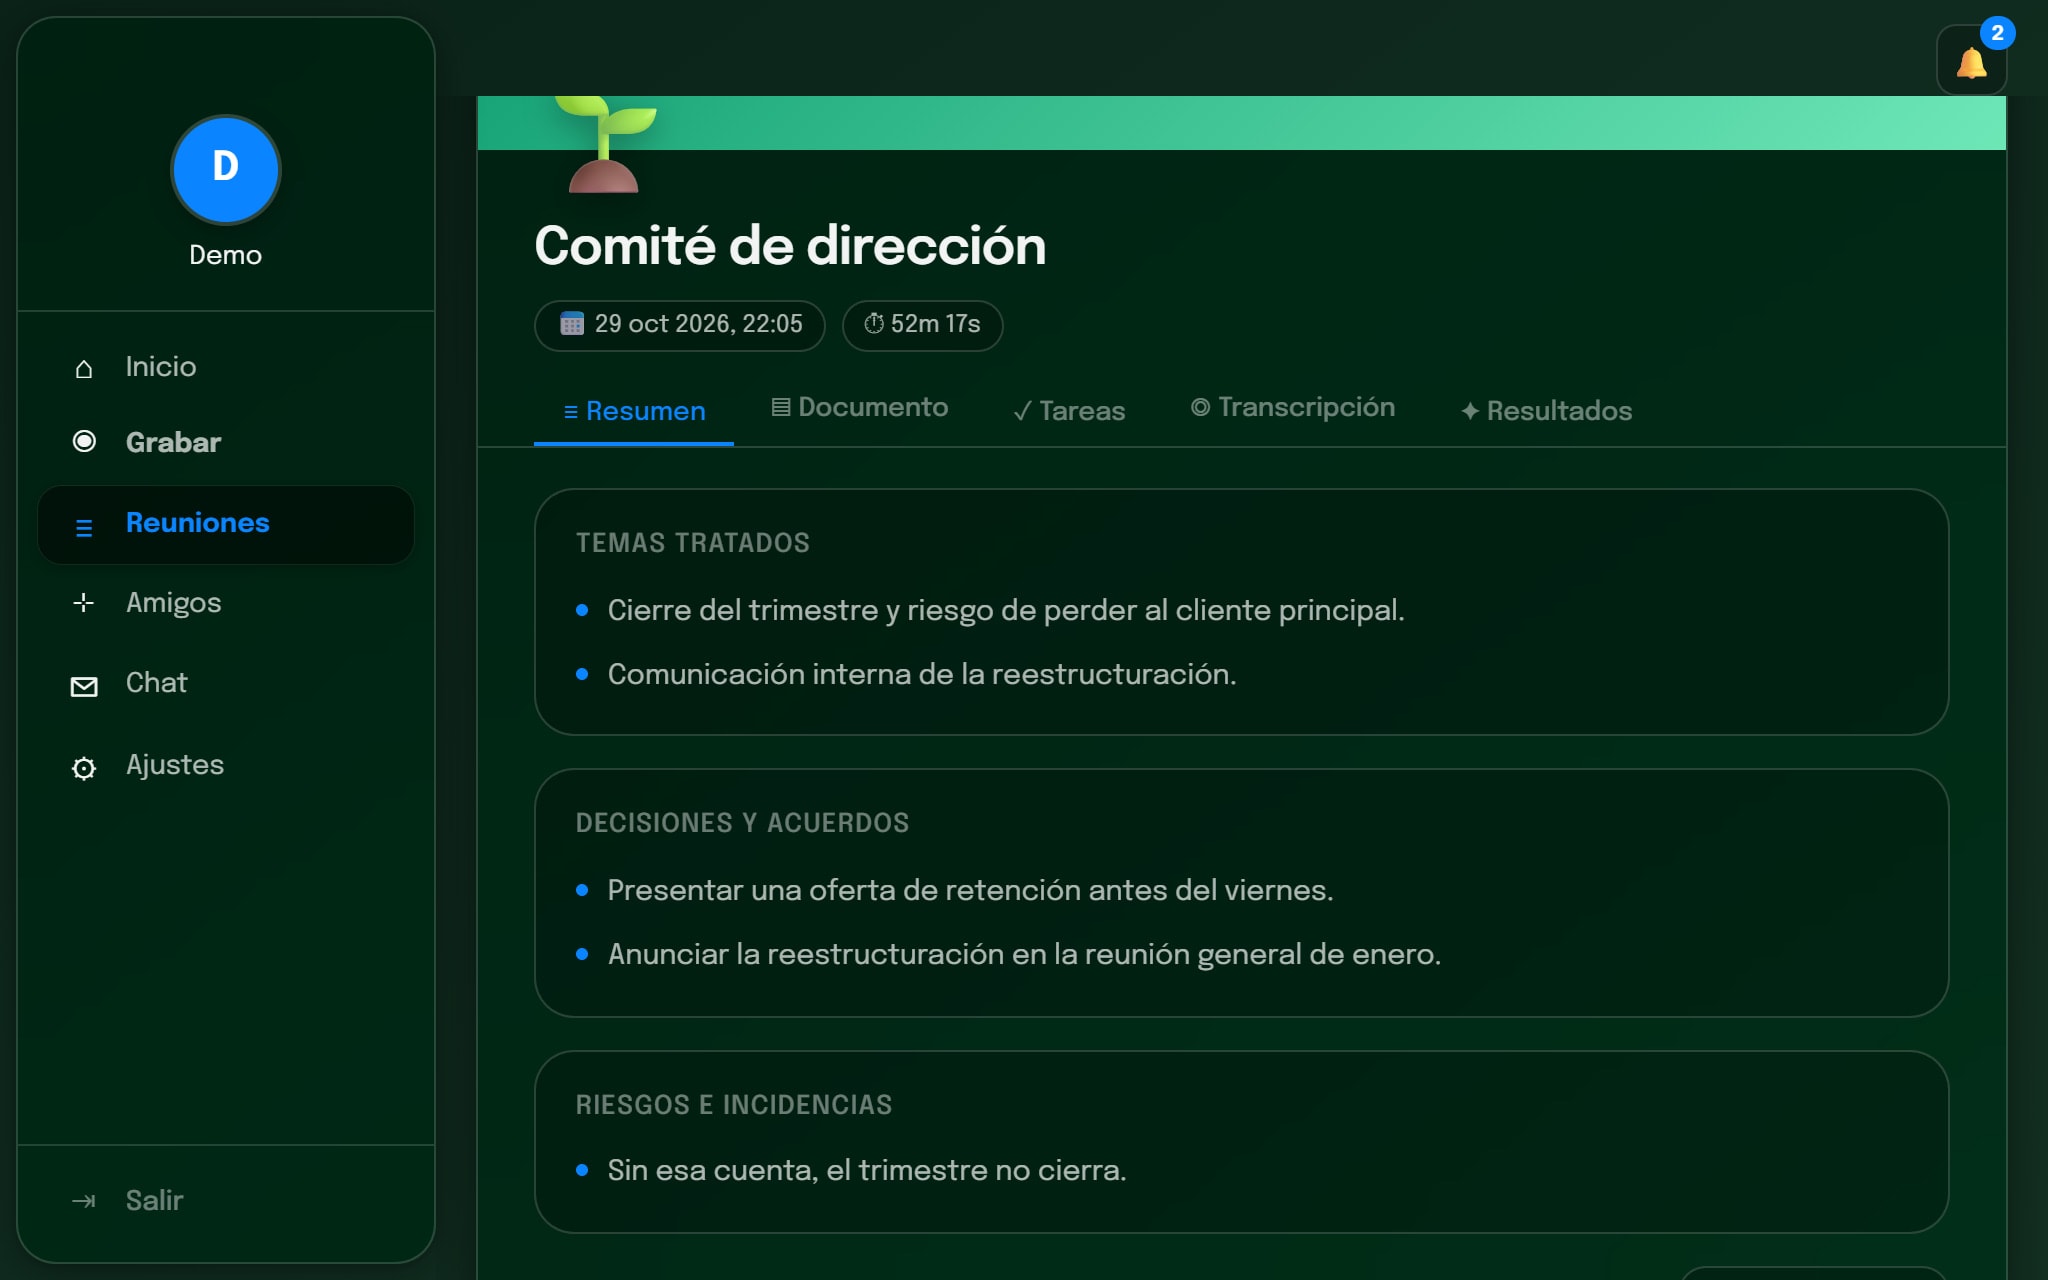Viewport: 2048px width, 1280px height.
Task: Click the home icon beside Inicio
Action: [84, 369]
